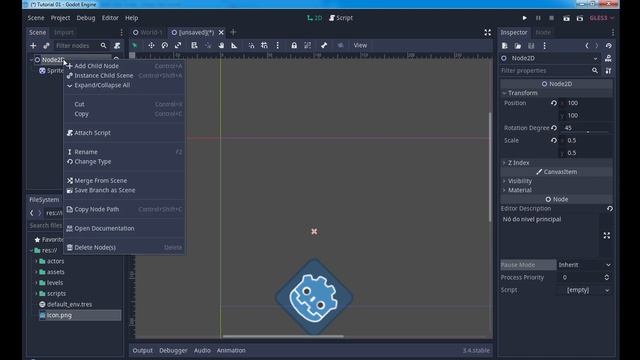Viewport: 640px width, 360px height.
Task: Select Change Type in context menu
Action: pos(124,162)
